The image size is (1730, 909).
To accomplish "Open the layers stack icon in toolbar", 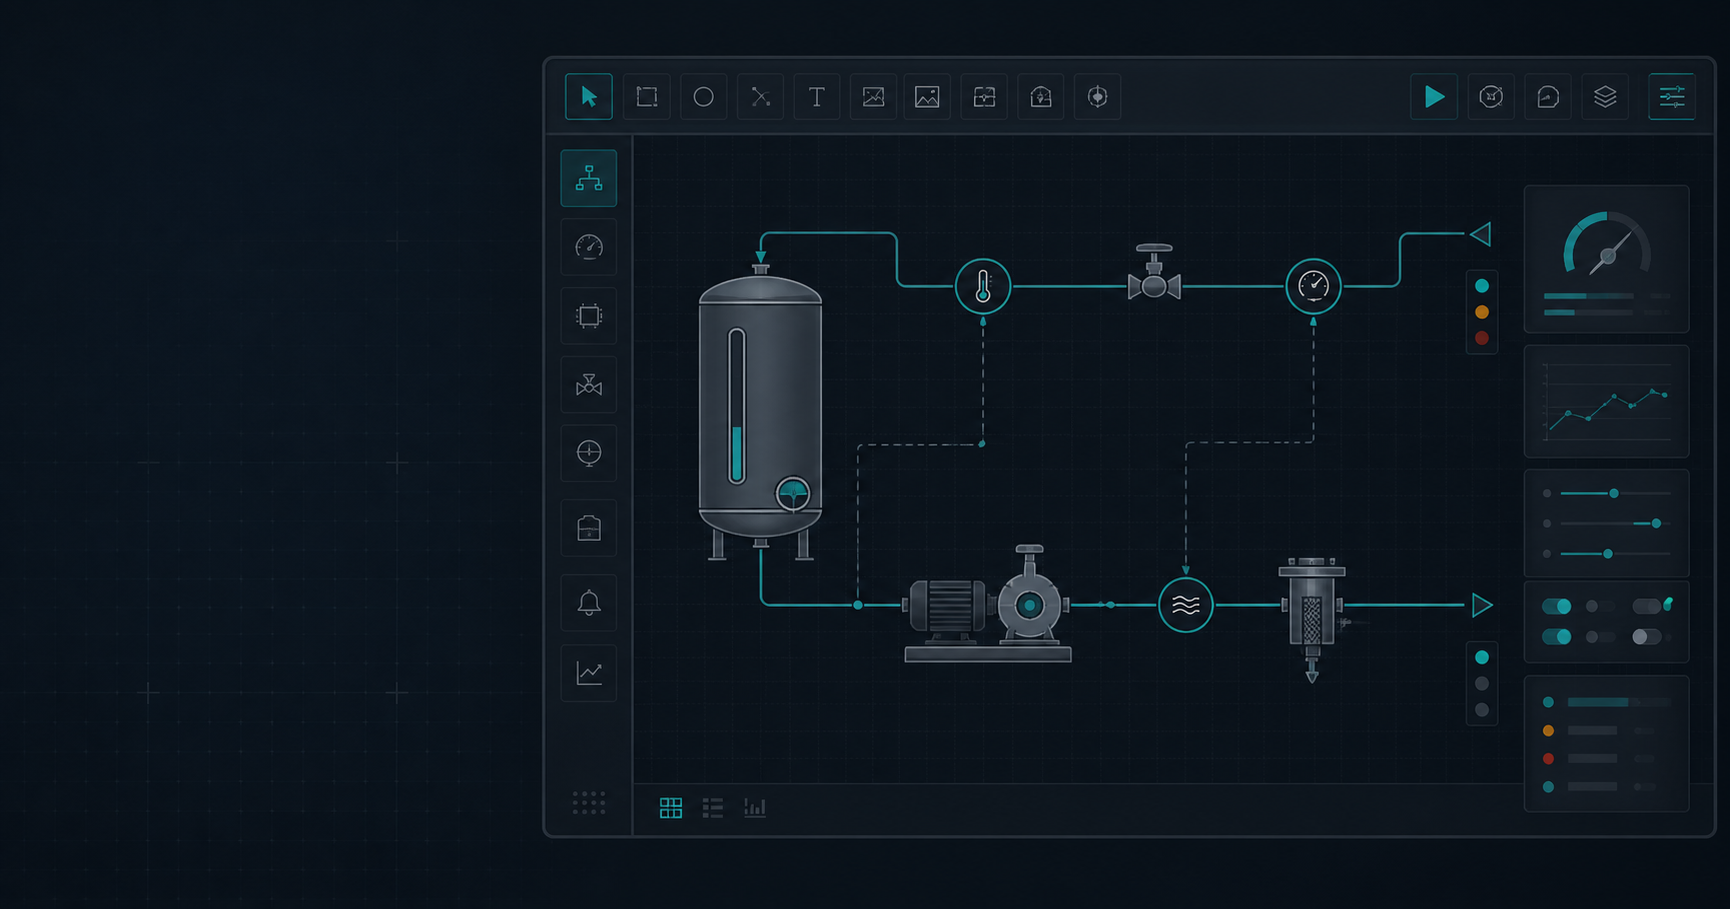I will pos(1605,97).
